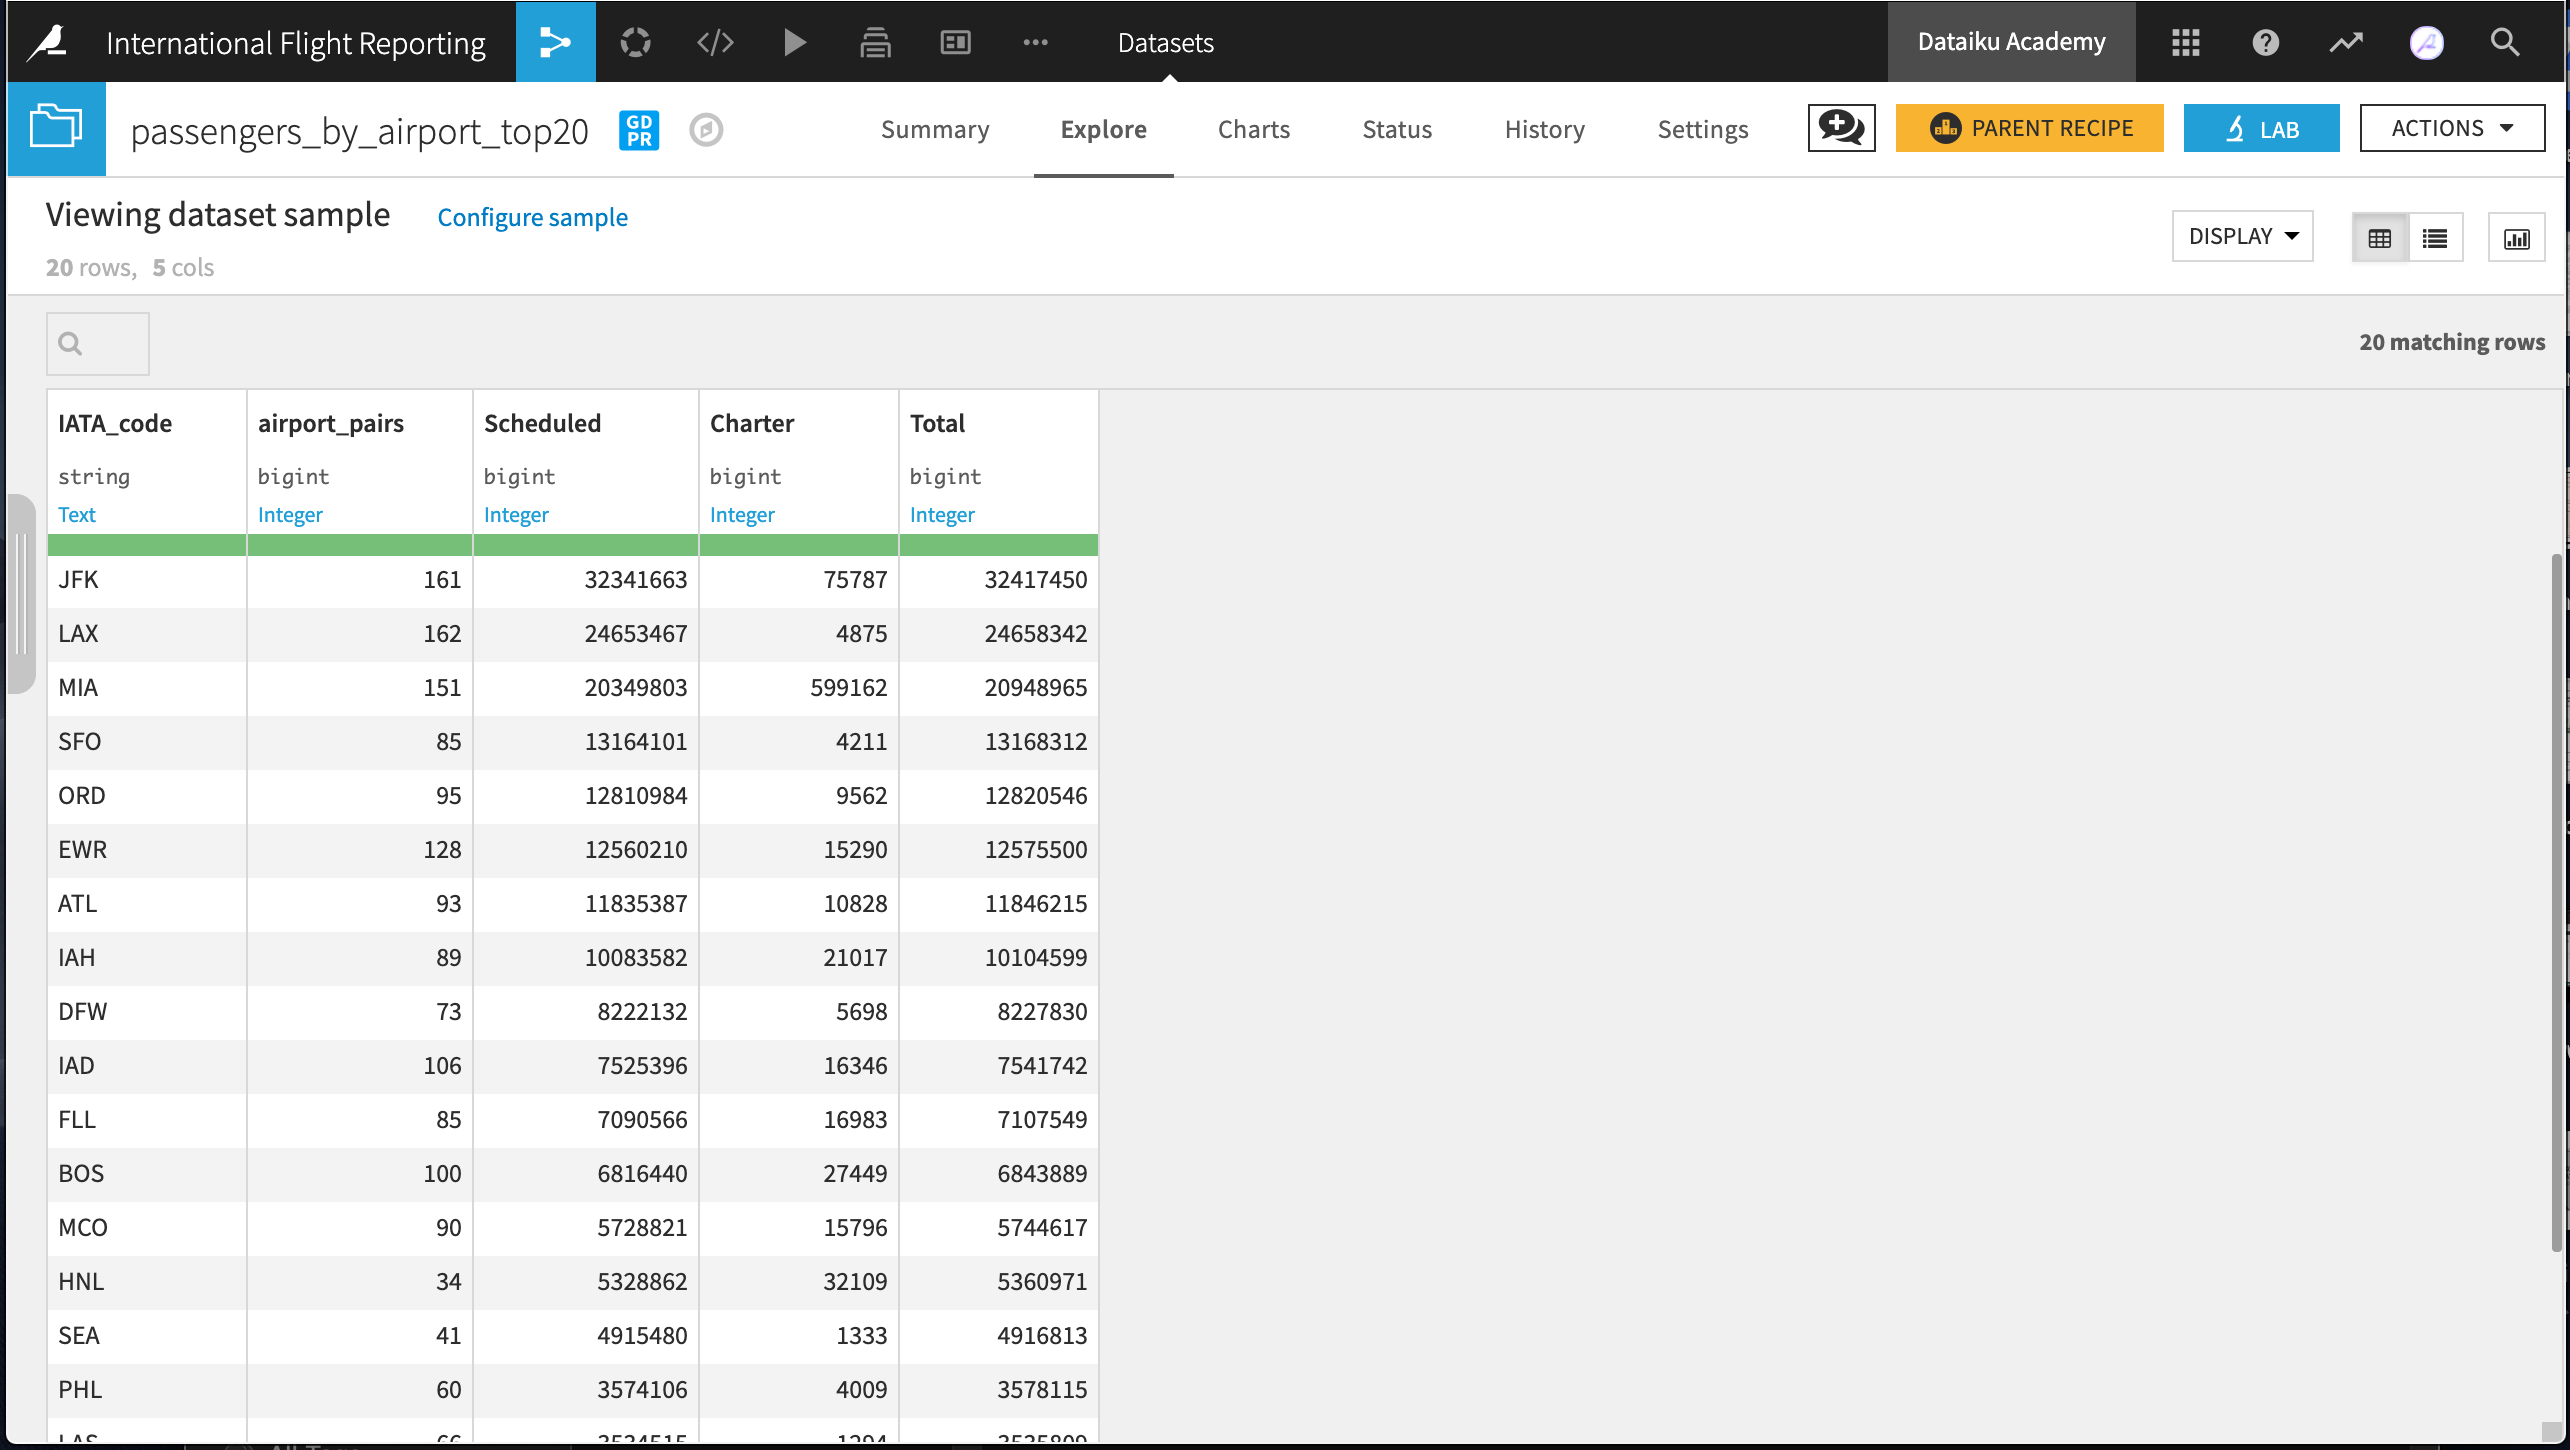The height and width of the screenshot is (1450, 2570).
Task: Click the Configure sample link
Action: (533, 215)
